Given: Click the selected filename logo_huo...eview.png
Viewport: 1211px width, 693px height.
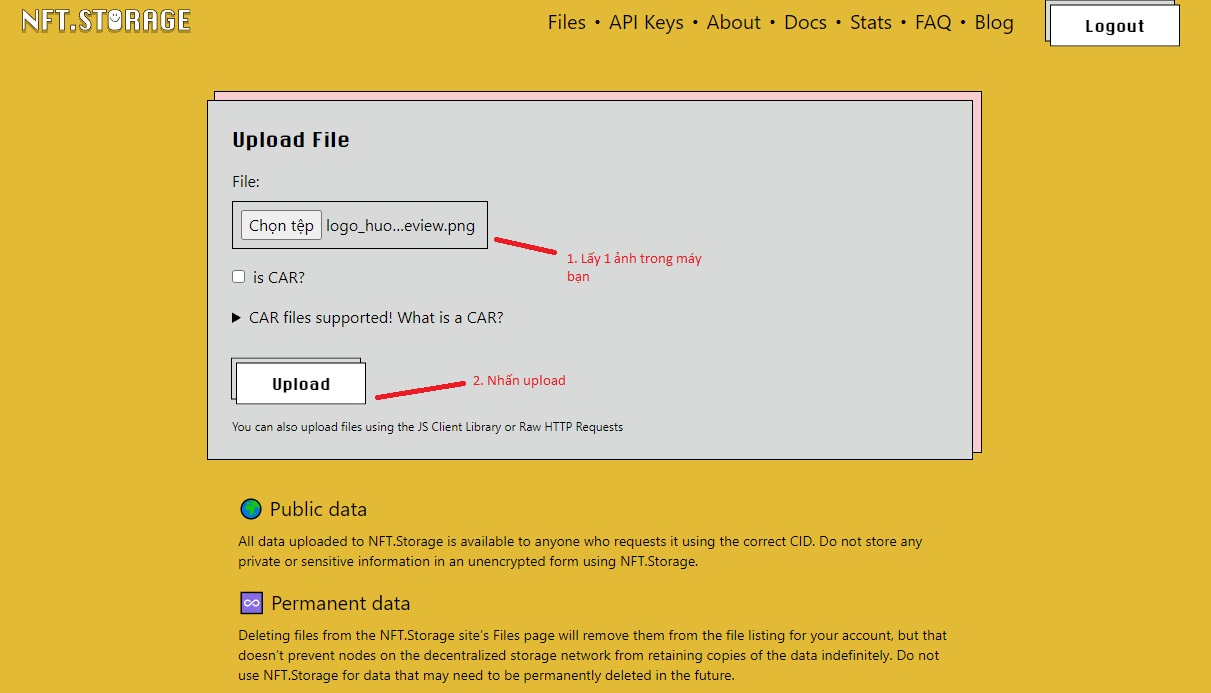Looking at the screenshot, I should pyautogui.click(x=400, y=226).
